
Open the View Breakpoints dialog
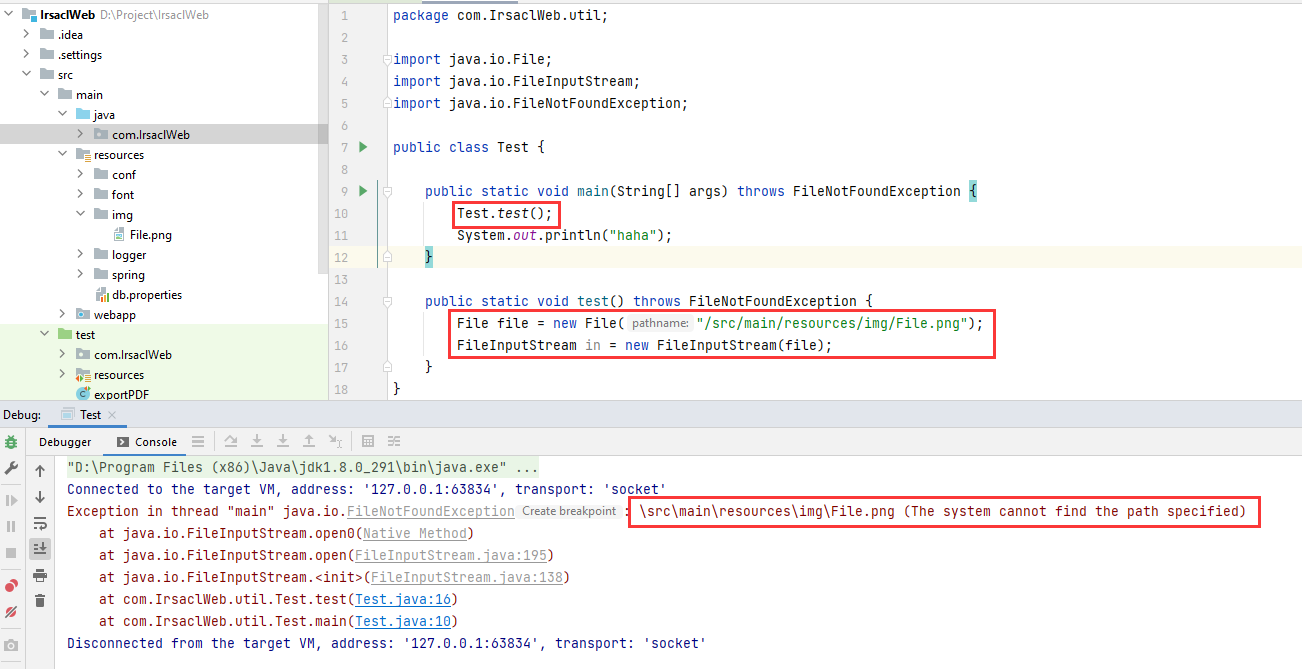(x=9, y=586)
